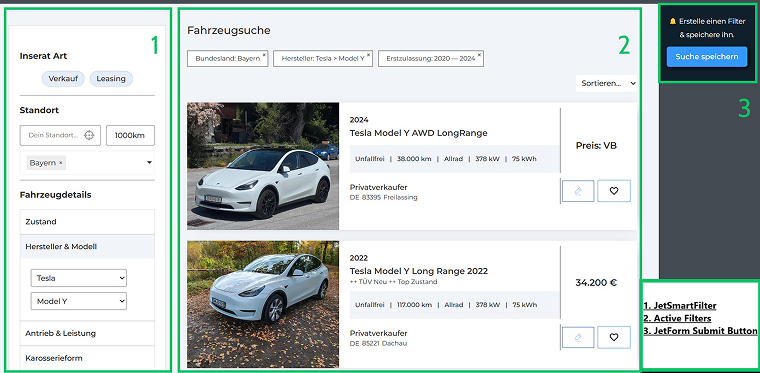Click the bell icon beside Erstelle einen Filter
Viewport: 760px width, 373px height.
pos(672,21)
